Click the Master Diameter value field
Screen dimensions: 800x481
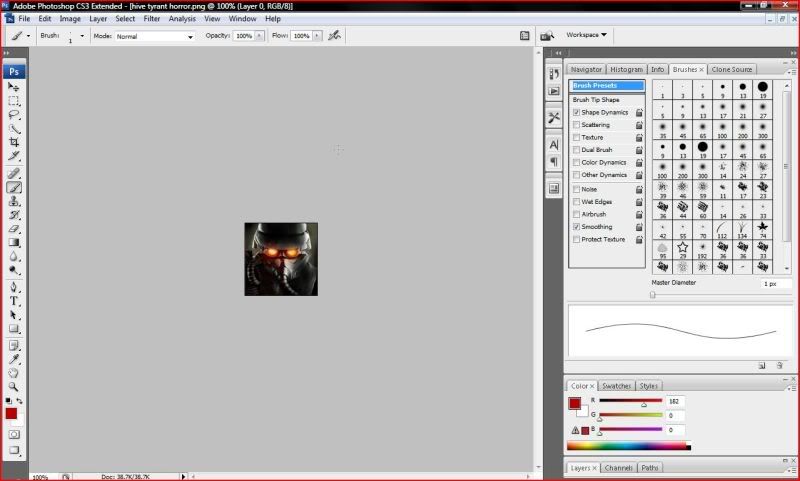pyautogui.click(x=776, y=284)
